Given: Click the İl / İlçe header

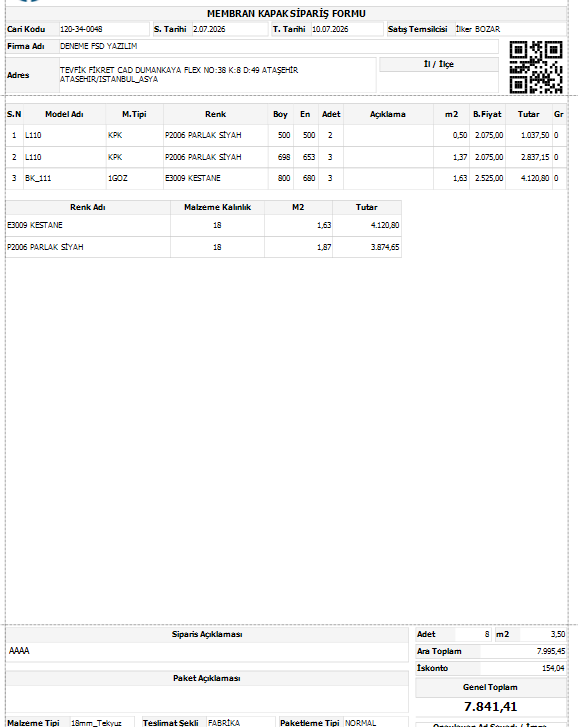Looking at the screenshot, I should click(x=438, y=64).
